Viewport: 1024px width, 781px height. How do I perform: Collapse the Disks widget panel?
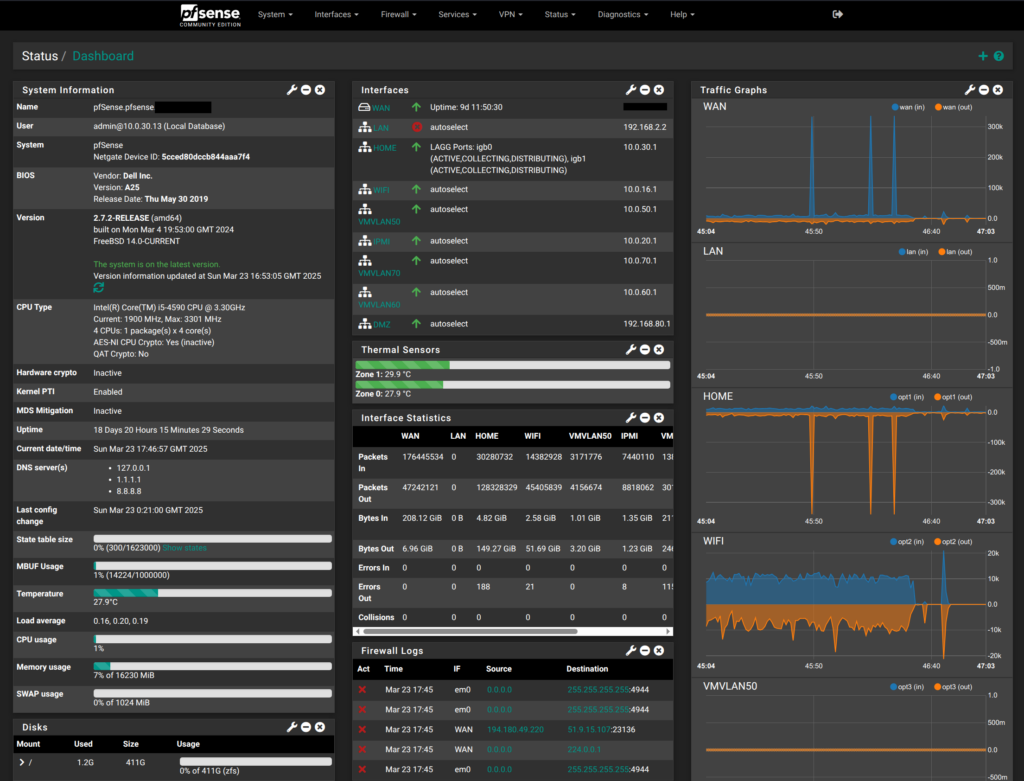pos(306,727)
